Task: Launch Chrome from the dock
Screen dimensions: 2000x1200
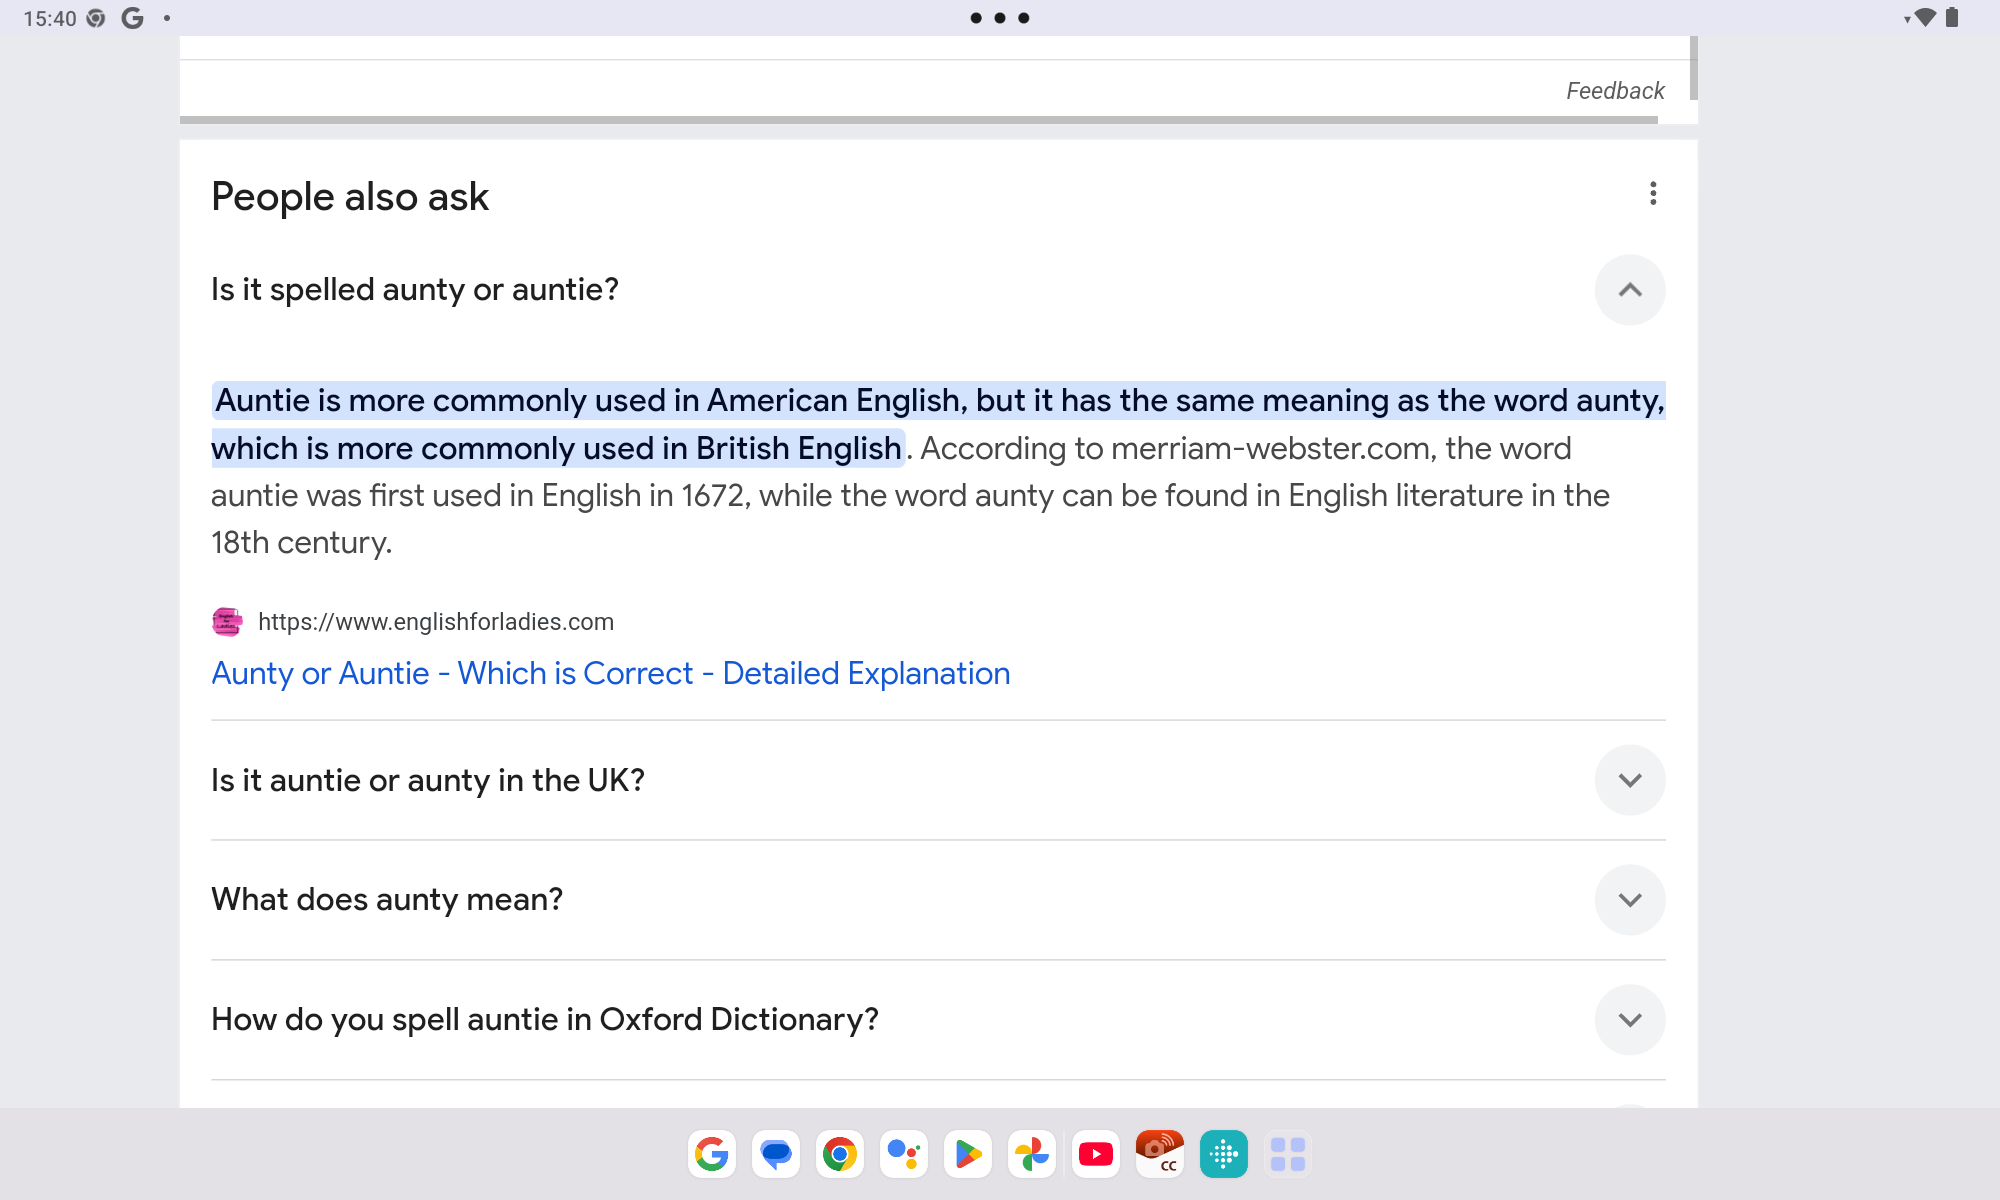Action: [x=840, y=1154]
